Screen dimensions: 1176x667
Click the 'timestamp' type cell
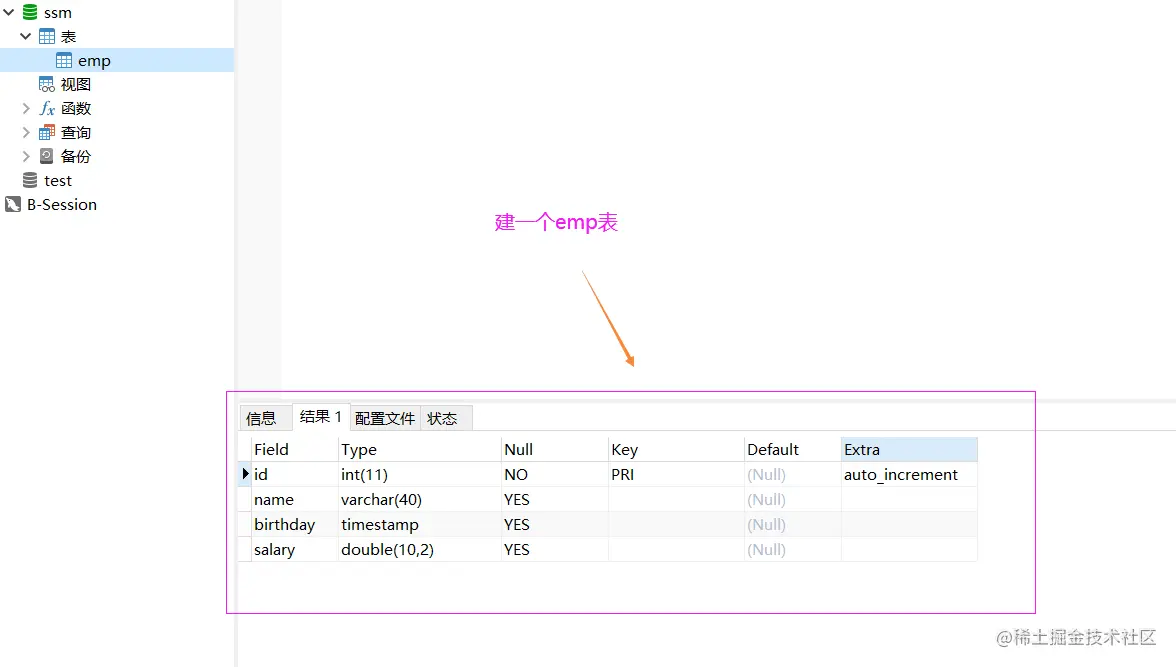click(x=420, y=524)
